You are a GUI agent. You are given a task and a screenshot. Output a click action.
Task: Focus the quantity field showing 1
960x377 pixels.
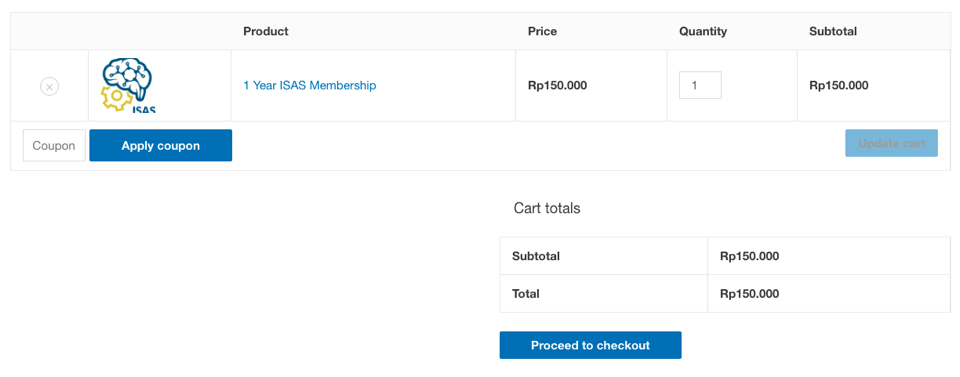tap(700, 85)
